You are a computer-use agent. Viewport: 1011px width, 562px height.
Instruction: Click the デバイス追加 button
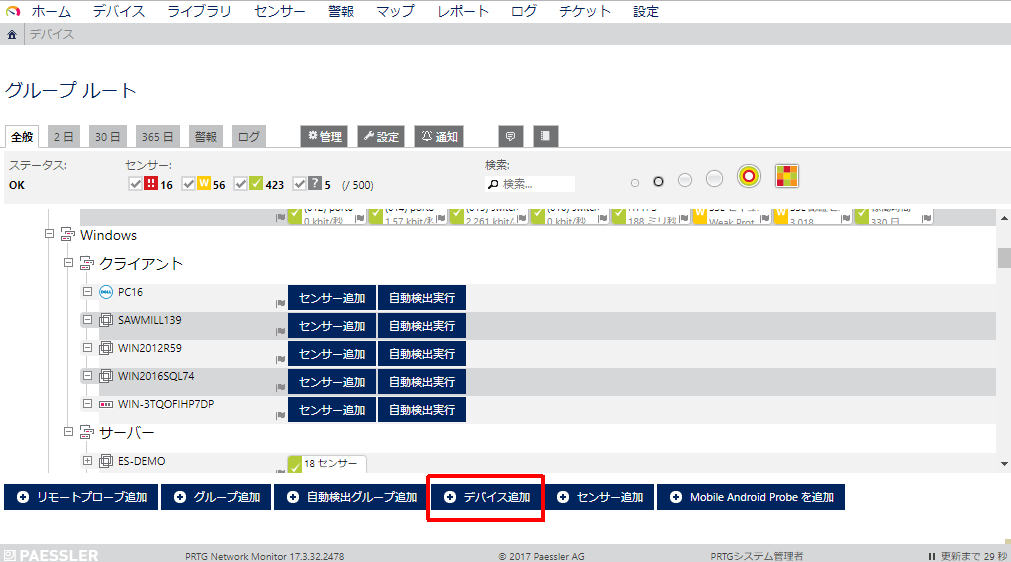coord(487,497)
